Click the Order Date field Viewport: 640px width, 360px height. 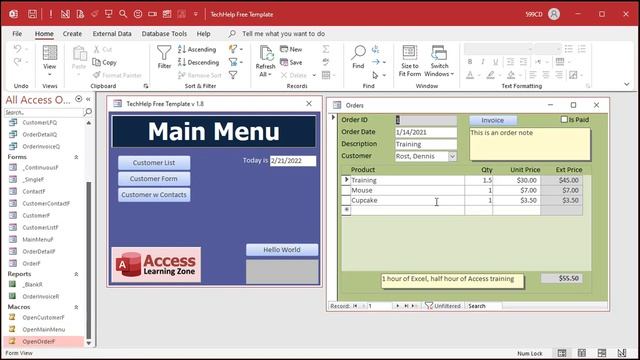click(x=426, y=132)
